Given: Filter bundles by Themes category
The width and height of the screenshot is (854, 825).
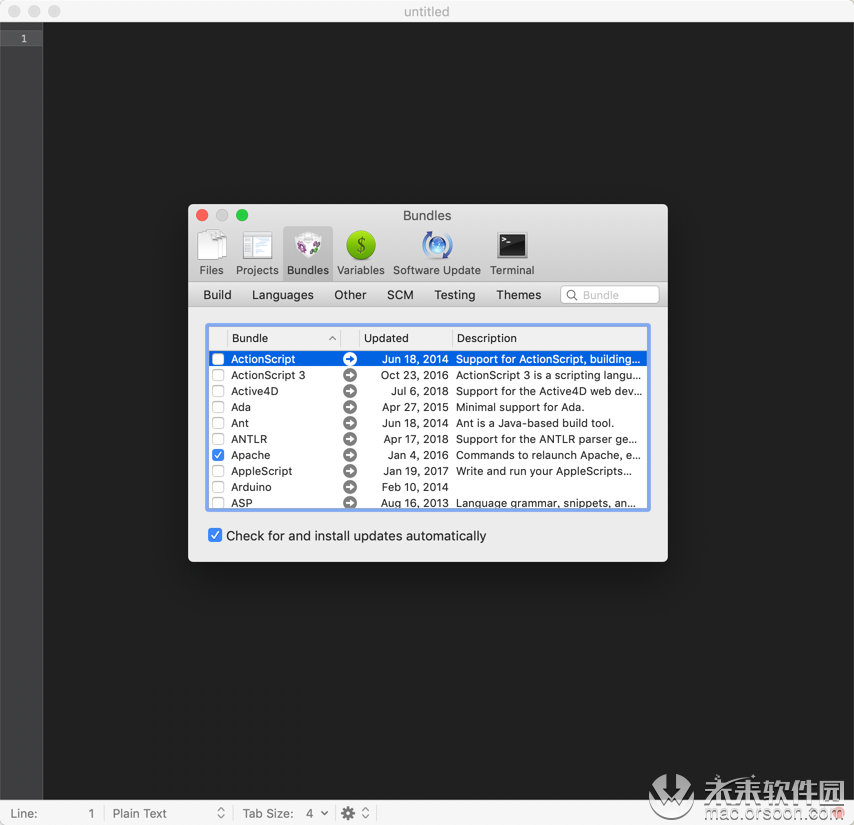Looking at the screenshot, I should [x=518, y=295].
